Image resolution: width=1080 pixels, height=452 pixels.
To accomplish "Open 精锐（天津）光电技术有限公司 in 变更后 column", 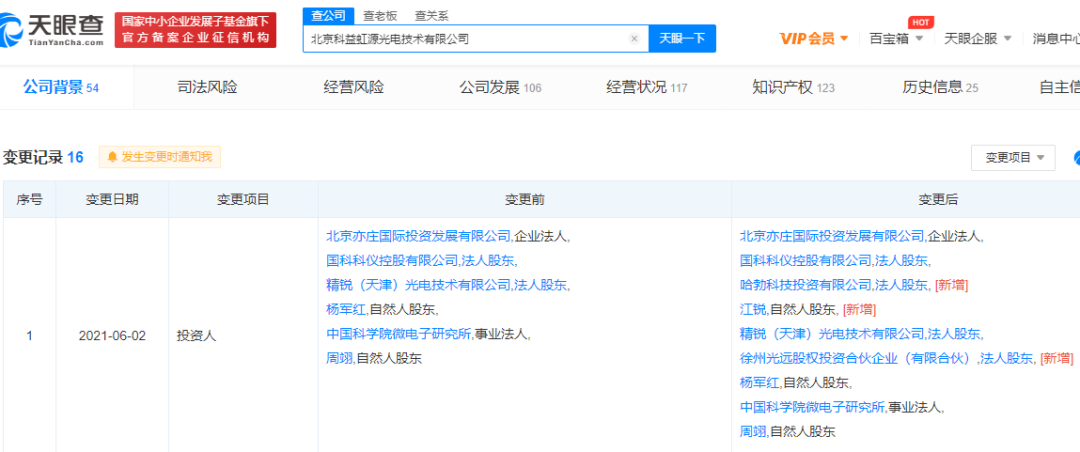I will pyautogui.click(x=831, y=333).
